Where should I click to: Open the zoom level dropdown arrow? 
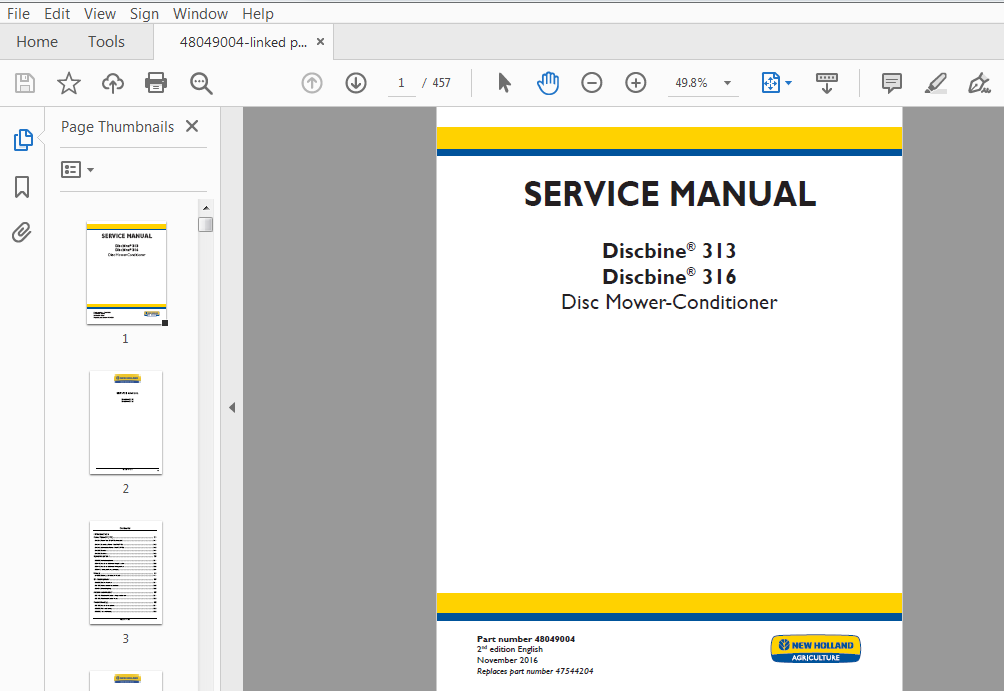727,83
